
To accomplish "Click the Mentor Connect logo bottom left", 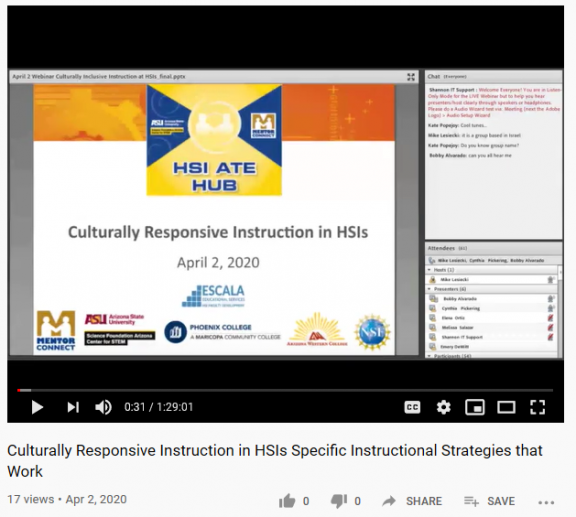I will pos(56,331).
